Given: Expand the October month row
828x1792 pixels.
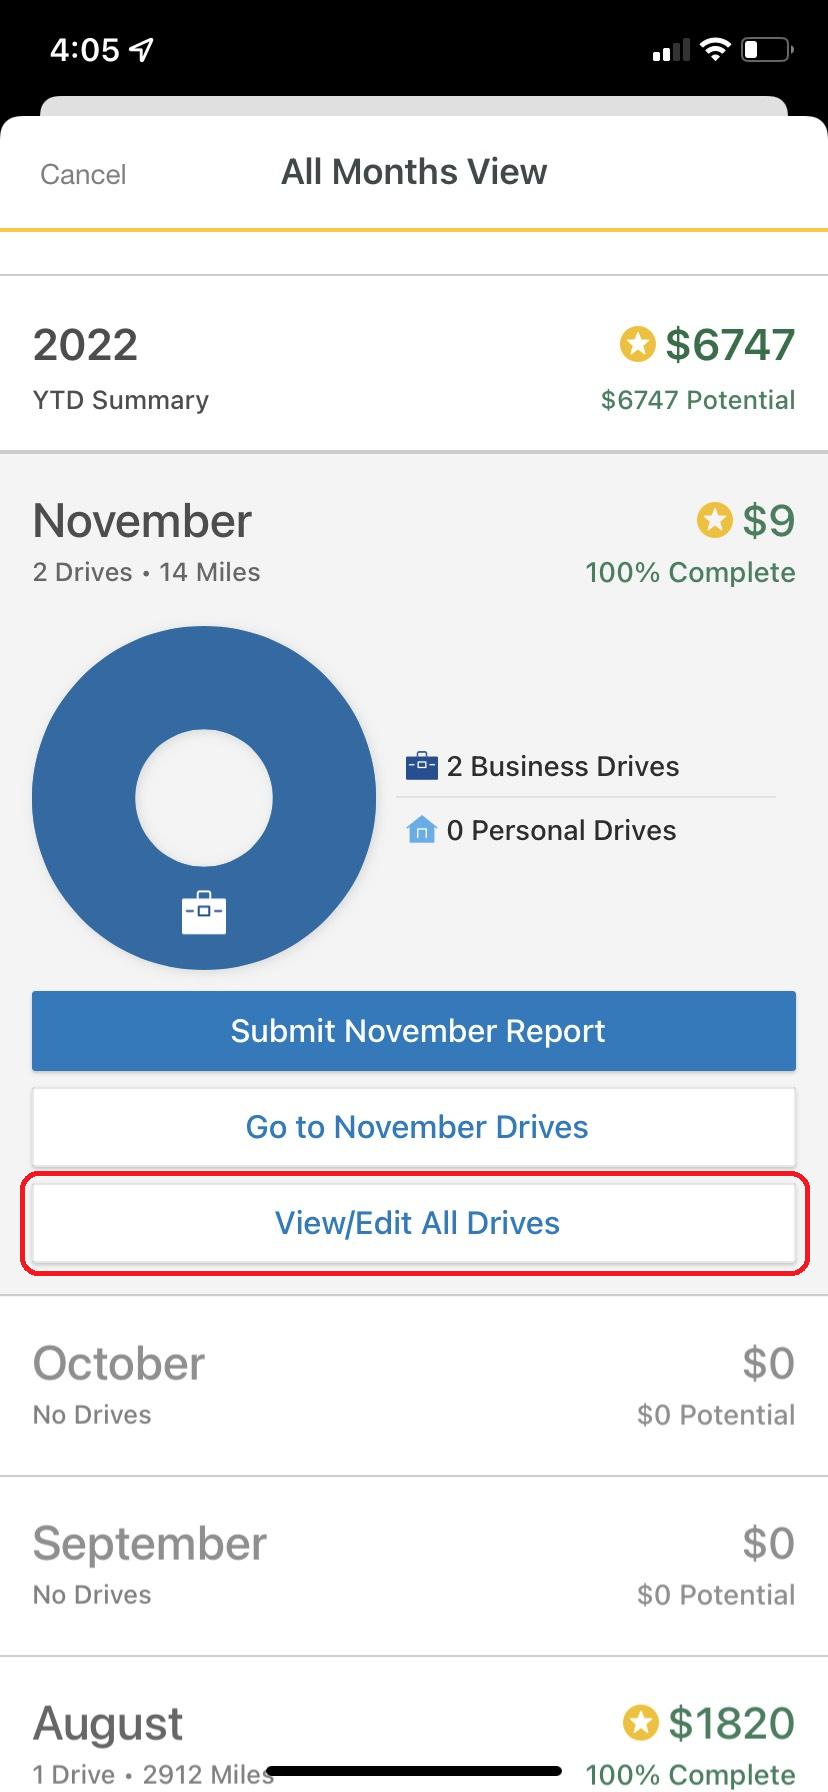Looking at the screenshot, I should click(x=414, y=1386).
